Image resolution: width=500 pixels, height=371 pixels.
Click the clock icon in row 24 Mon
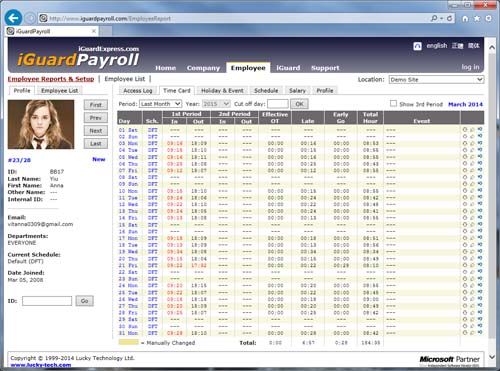pyautogui.click(x=465, y=285)
